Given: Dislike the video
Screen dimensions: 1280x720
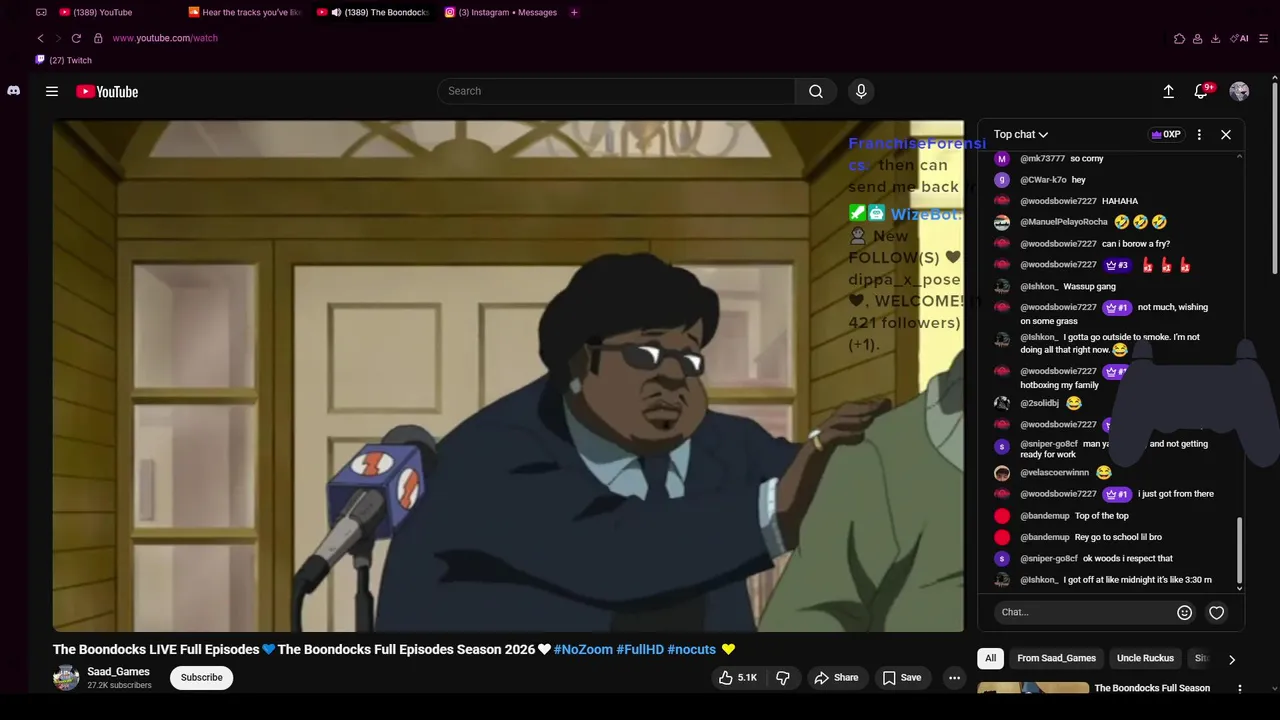Looking at the screenshot, I should [x=783, y=677].
